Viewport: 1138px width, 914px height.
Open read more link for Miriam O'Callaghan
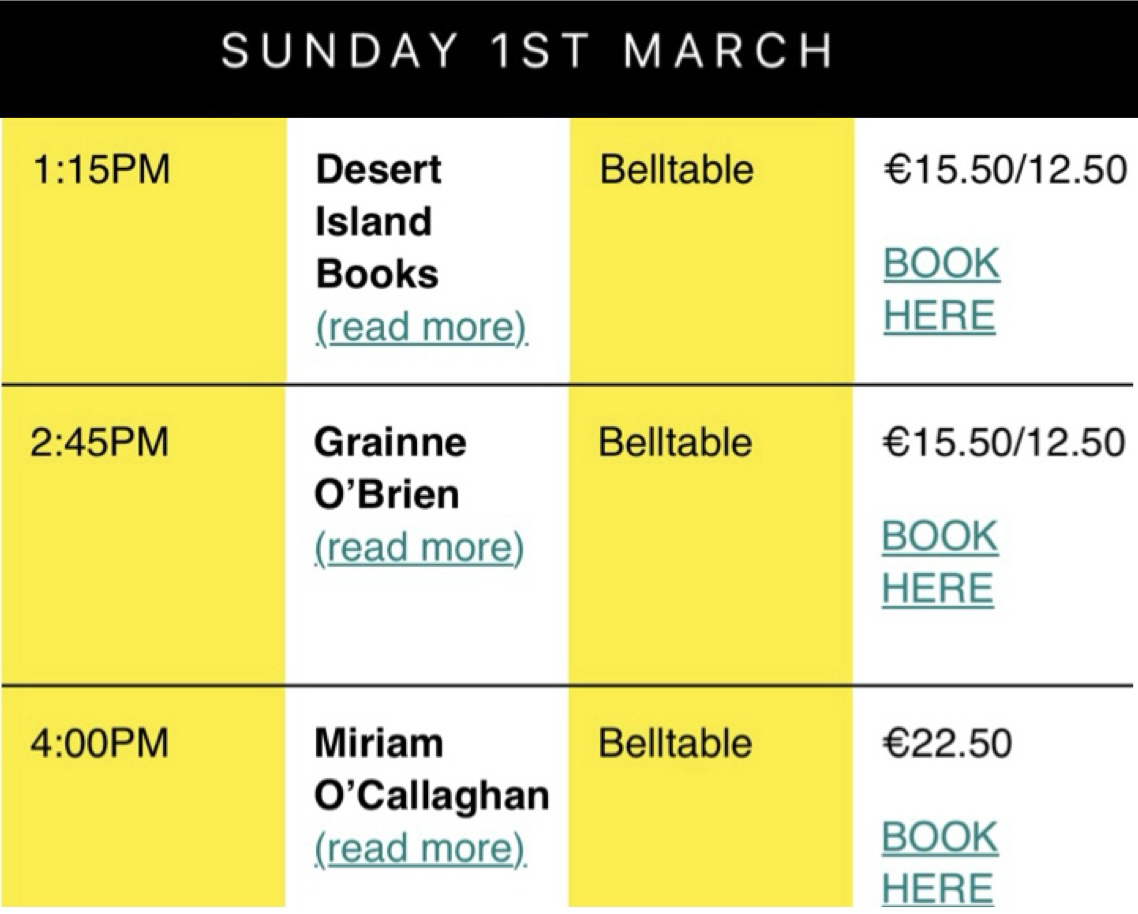[419, 848]
